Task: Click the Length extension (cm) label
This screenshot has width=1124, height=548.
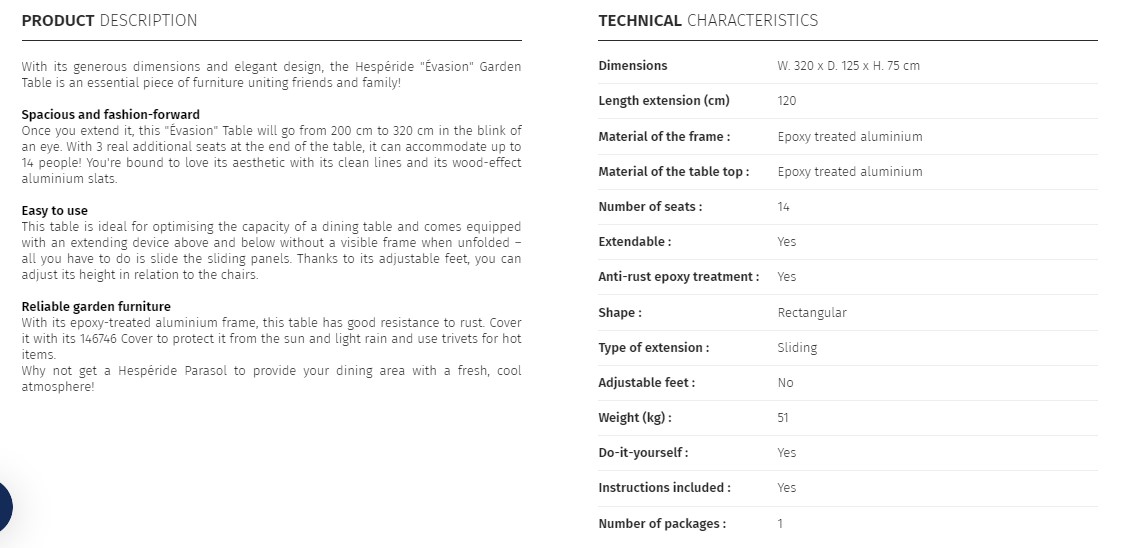Action: pyautogui.click(x=664, y=100)
